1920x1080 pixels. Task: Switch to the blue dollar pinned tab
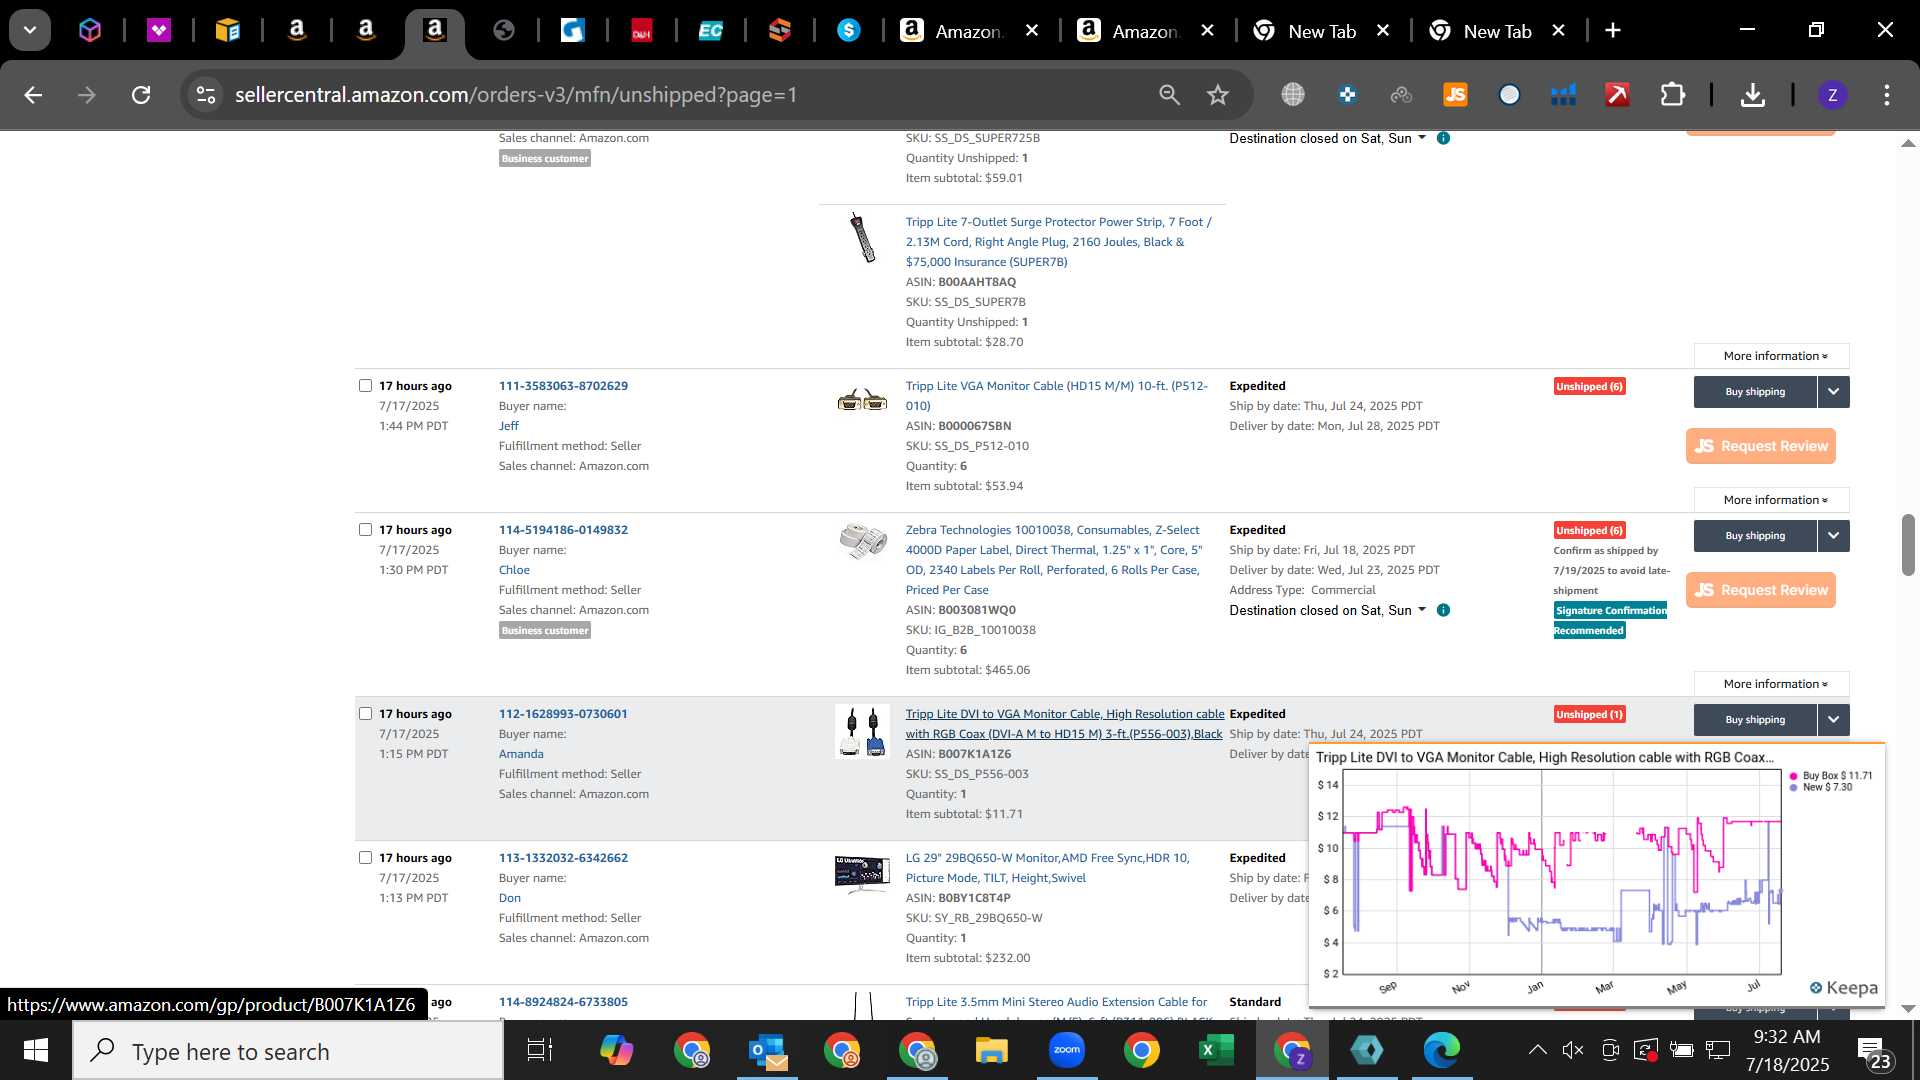click(849, 31)
